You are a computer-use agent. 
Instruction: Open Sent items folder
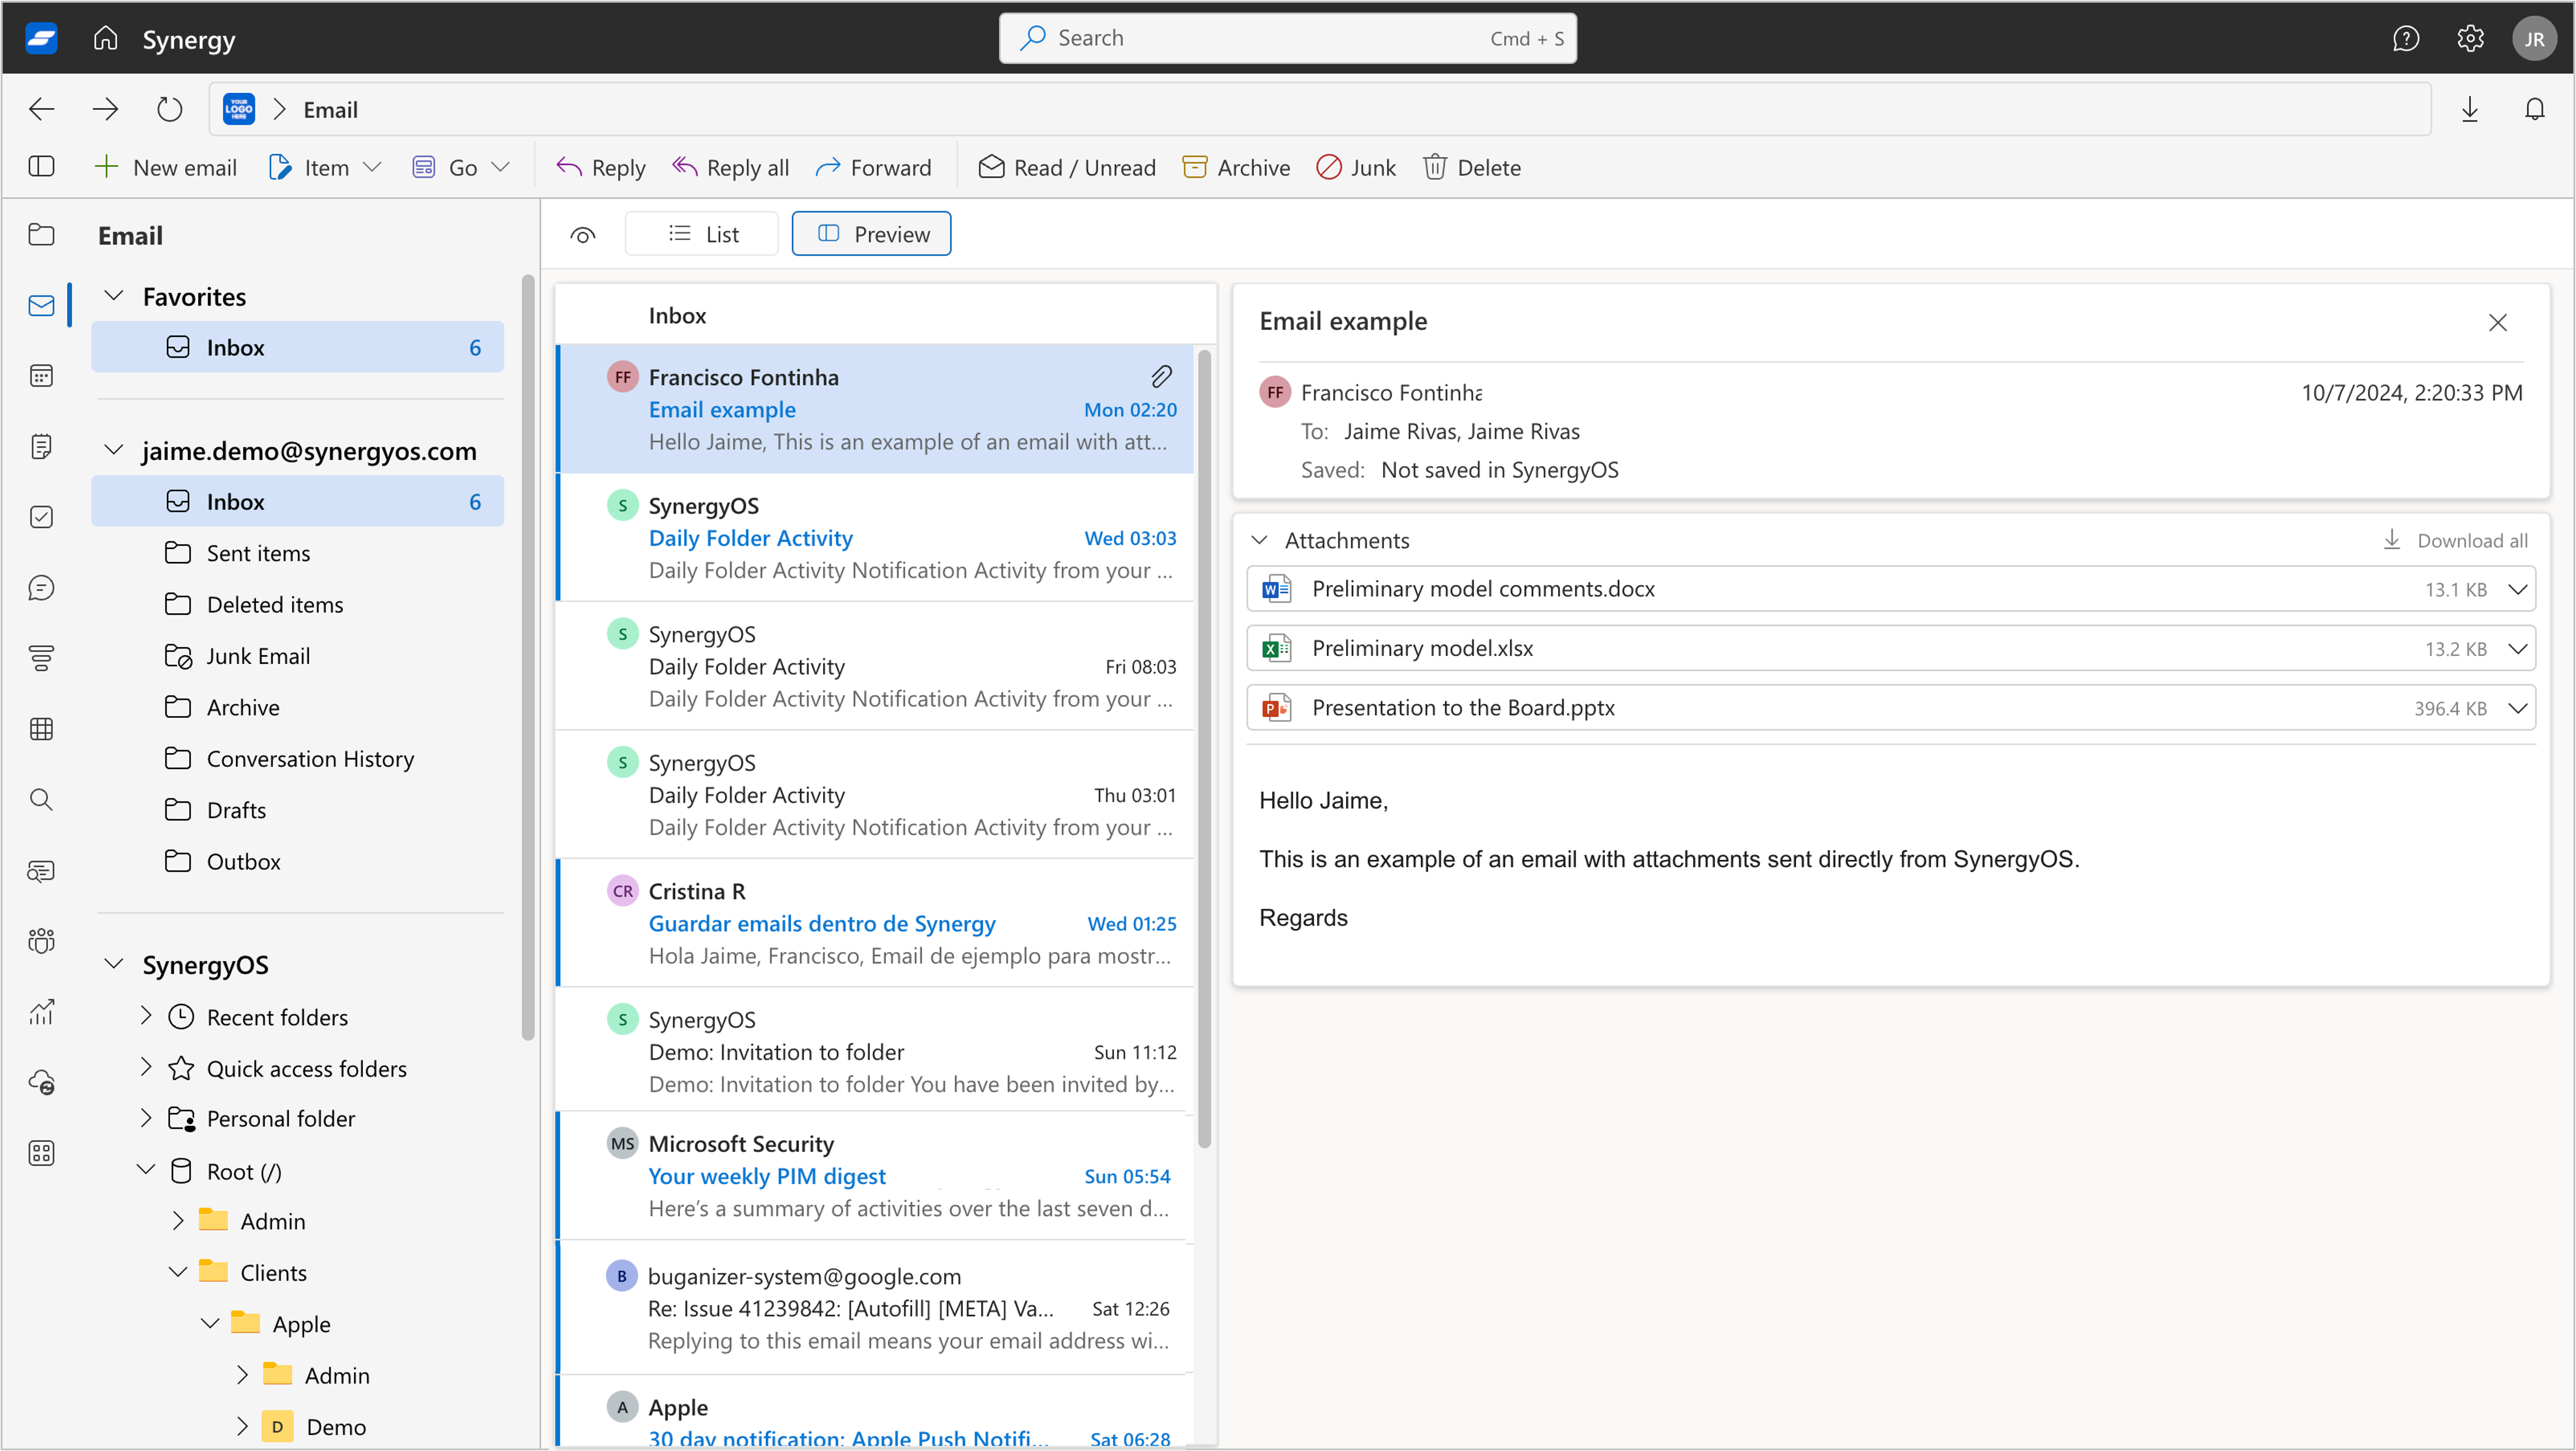click(297, 553)
